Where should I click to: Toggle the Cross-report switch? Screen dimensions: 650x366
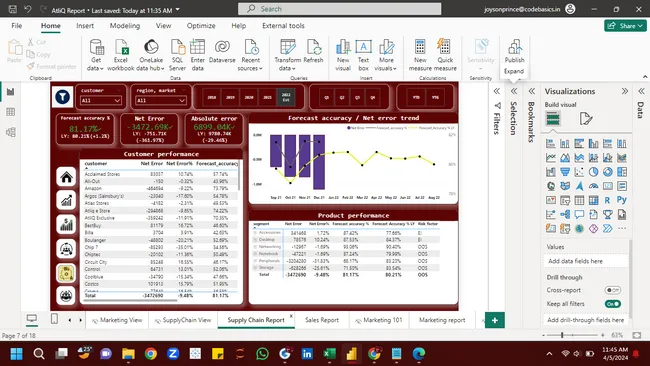click(x=612, y=290)
